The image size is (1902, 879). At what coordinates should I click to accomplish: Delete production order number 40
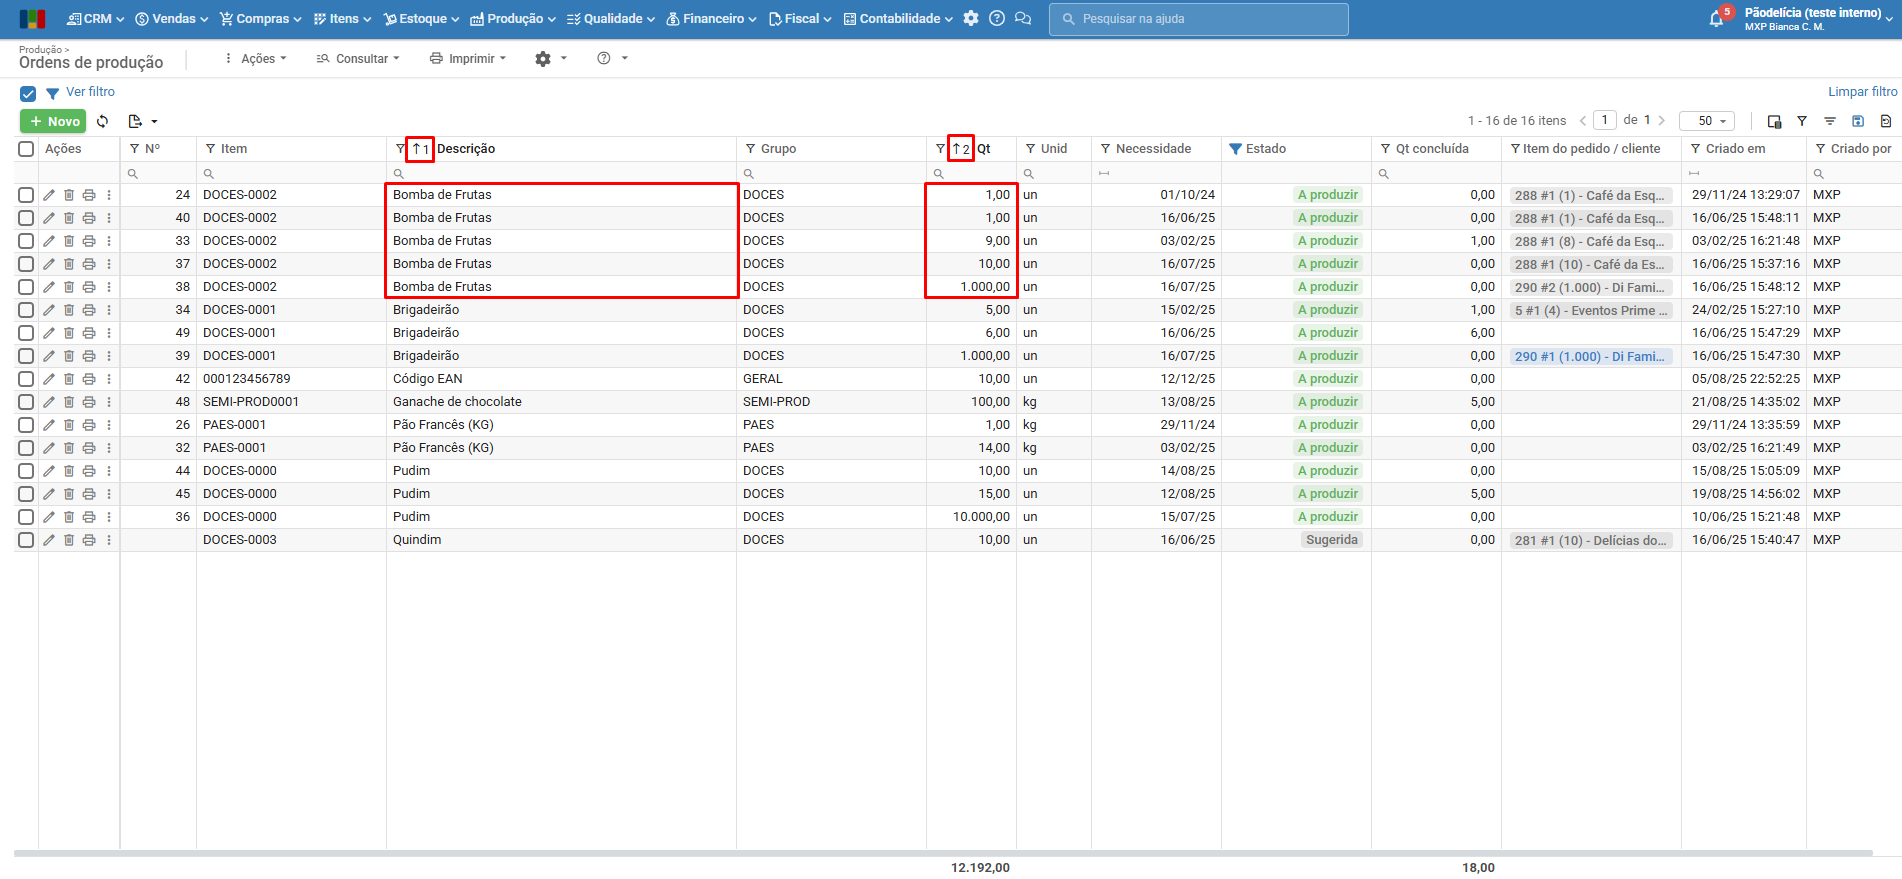[69, 218]
